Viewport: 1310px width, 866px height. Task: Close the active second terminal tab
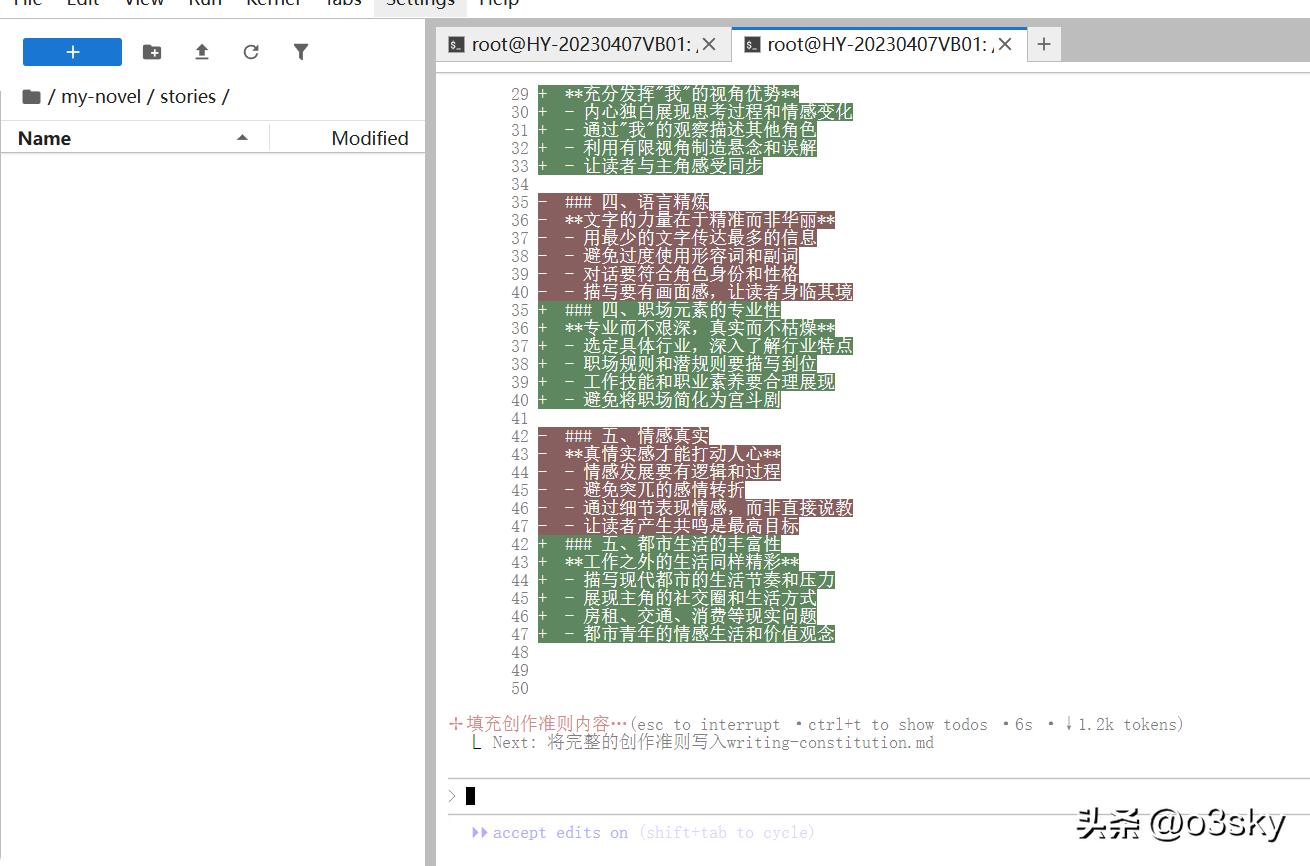(1005, 44)
